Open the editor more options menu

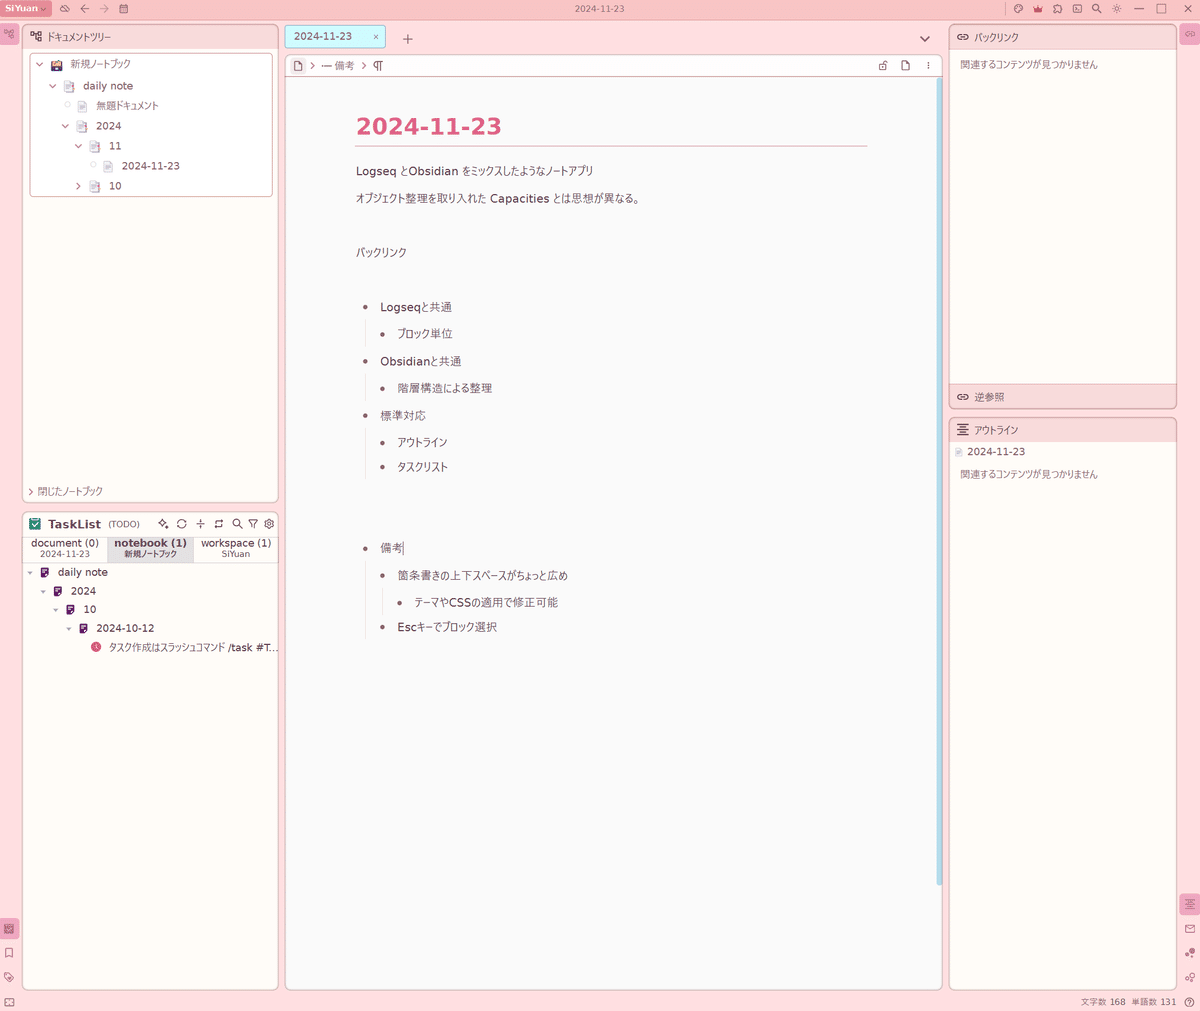click(928, 66)
